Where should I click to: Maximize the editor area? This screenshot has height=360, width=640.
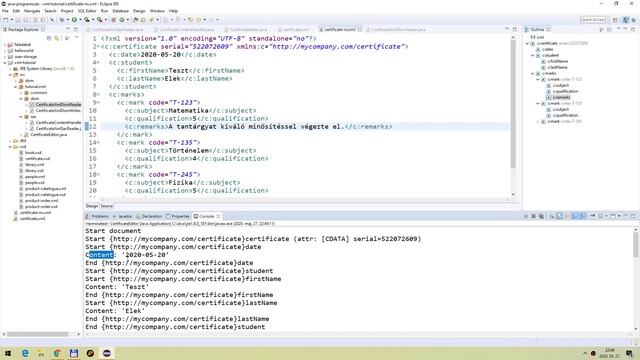pos(515,29)
